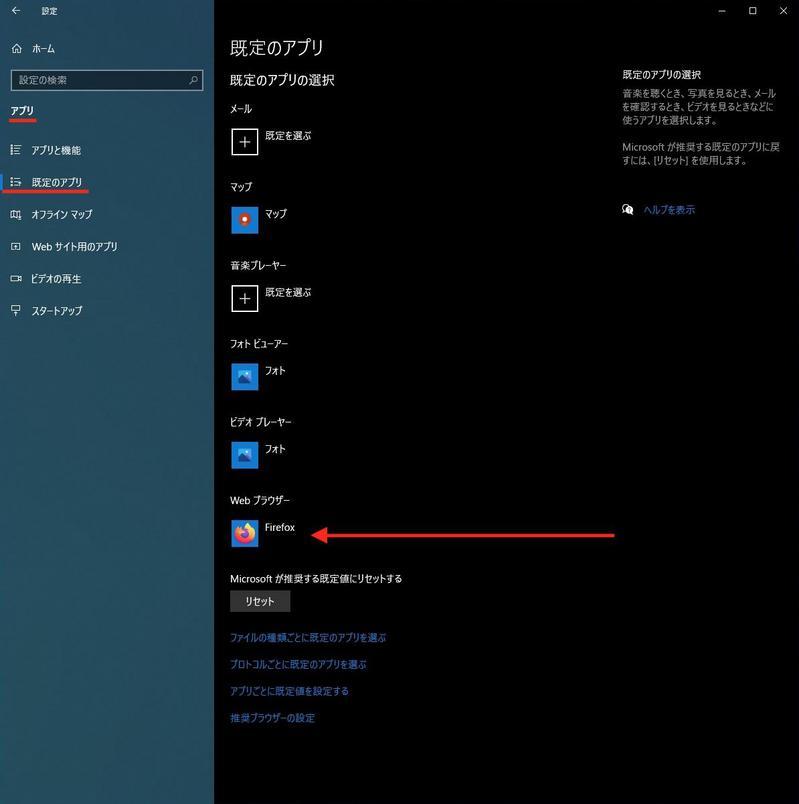Select 既定のアプリ in the sidebar
The image size is (799, 804).
pyautogui.click(x=56, y=182)
